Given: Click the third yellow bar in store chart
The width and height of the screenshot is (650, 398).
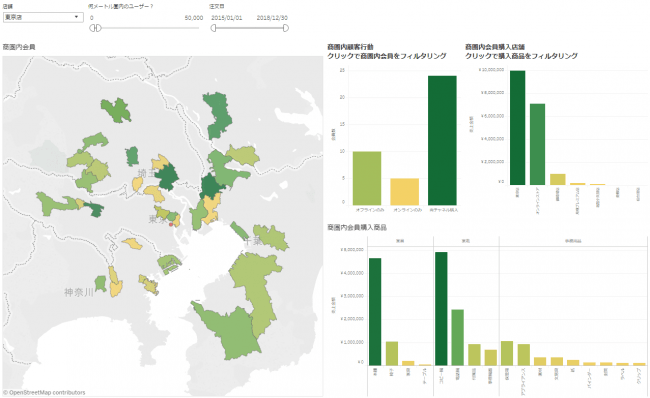Looking at the screenshot, I should coord(558,180).
